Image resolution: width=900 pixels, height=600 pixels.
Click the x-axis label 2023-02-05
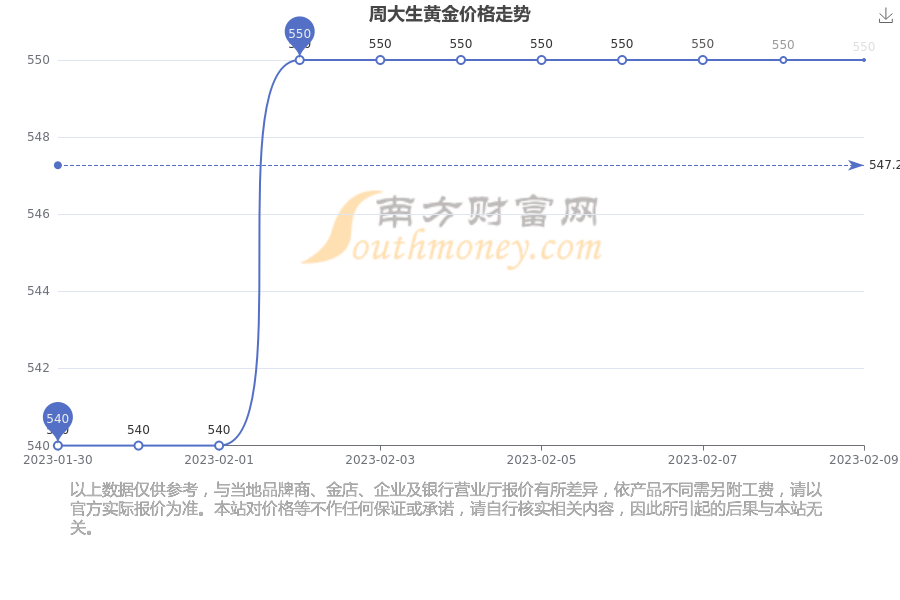[x=541, y=460]
